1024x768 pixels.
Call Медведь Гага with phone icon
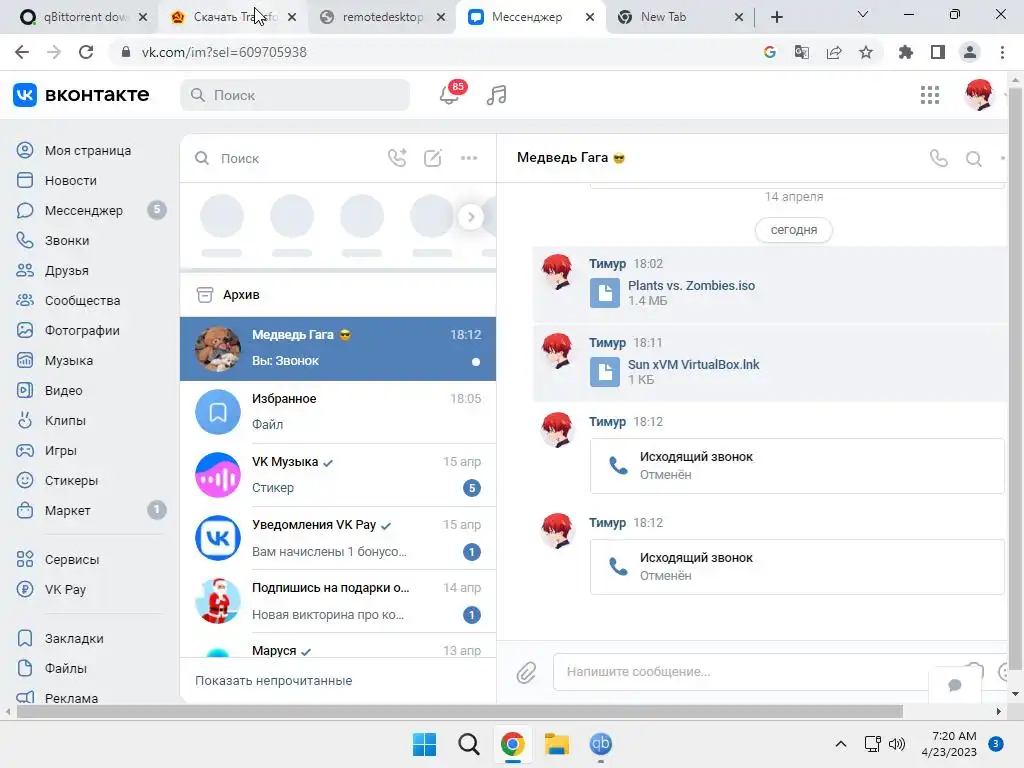[x=938, y=158]
